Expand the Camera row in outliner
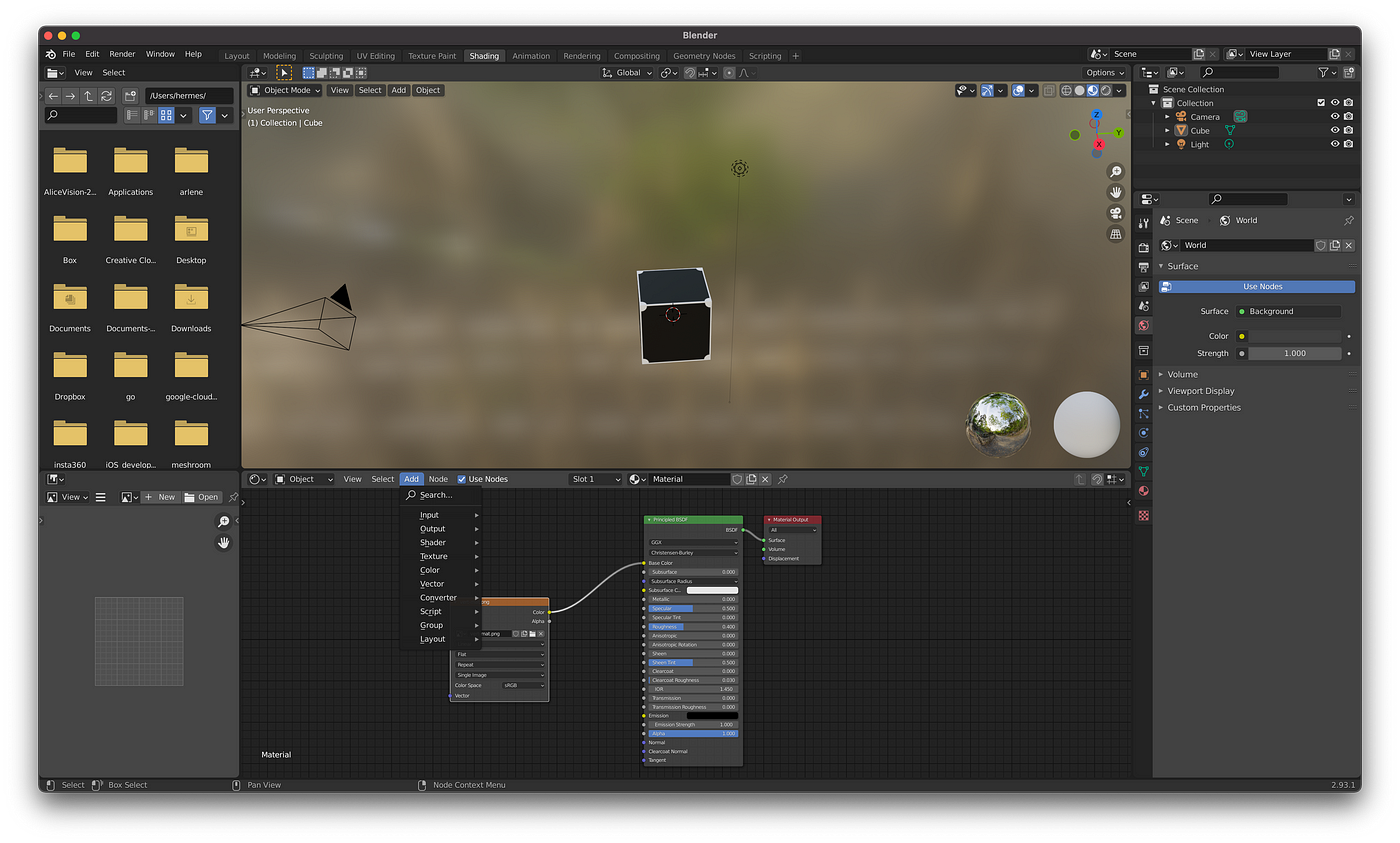 coord(1167,116)
